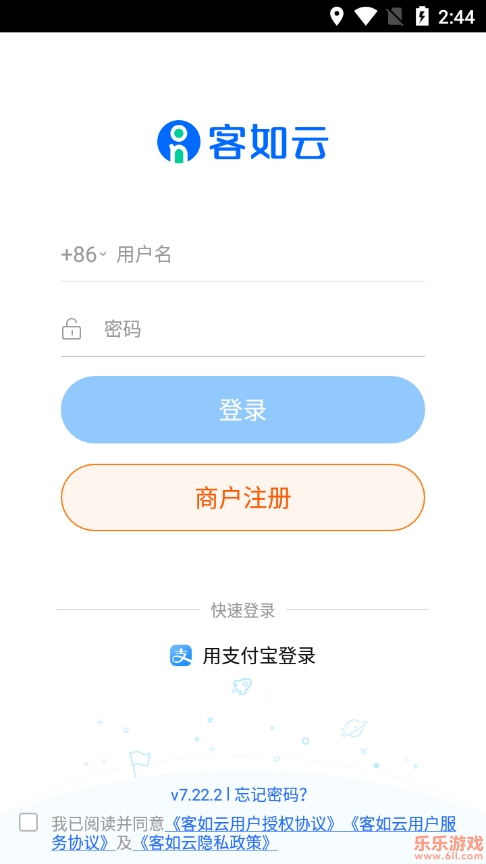Tap the rocket decoration icon
Image resolution: width=486 pixels, height=864 pixels.
tap(241, 686)
